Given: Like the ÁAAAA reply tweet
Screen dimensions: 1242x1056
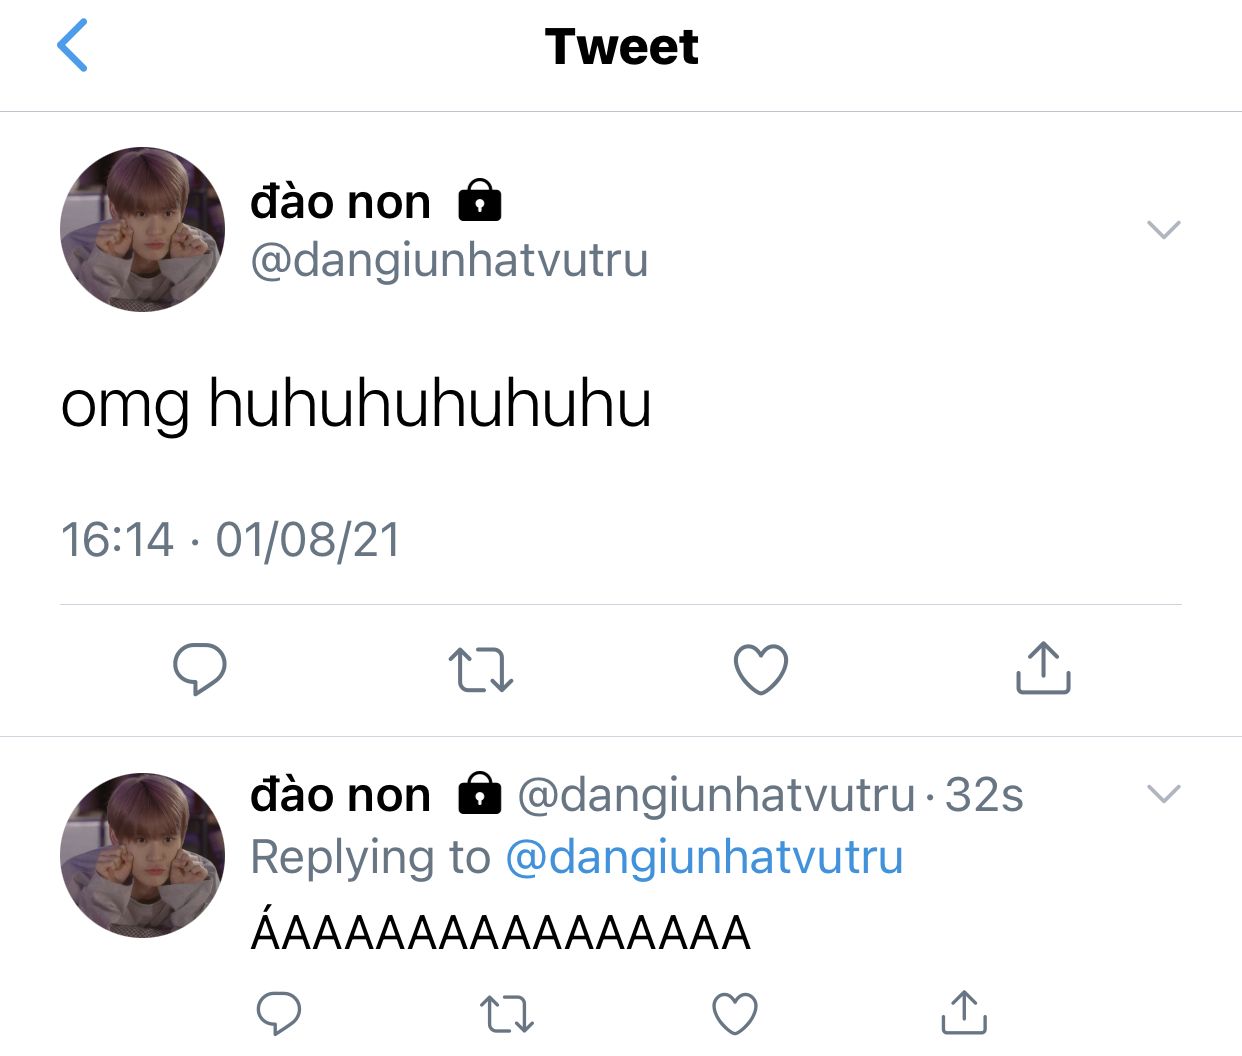Looking at the screenshot, I should tap(735, 1013).
